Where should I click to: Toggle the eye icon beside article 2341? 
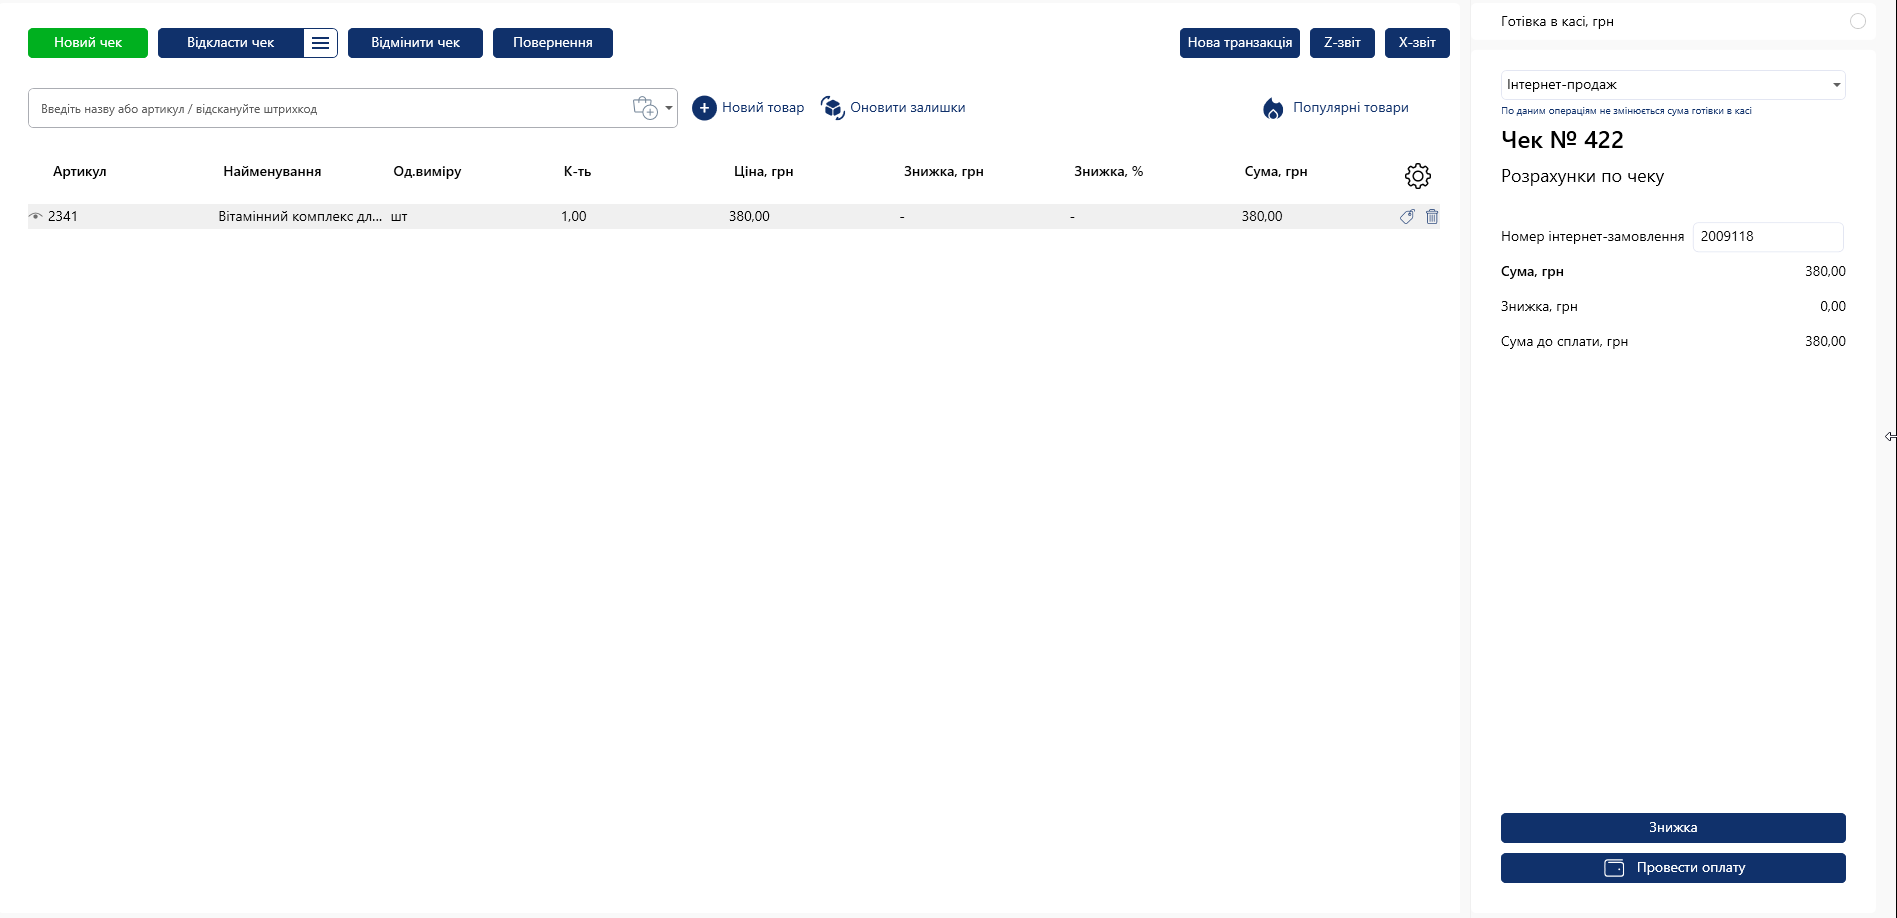tap(36, 216)
